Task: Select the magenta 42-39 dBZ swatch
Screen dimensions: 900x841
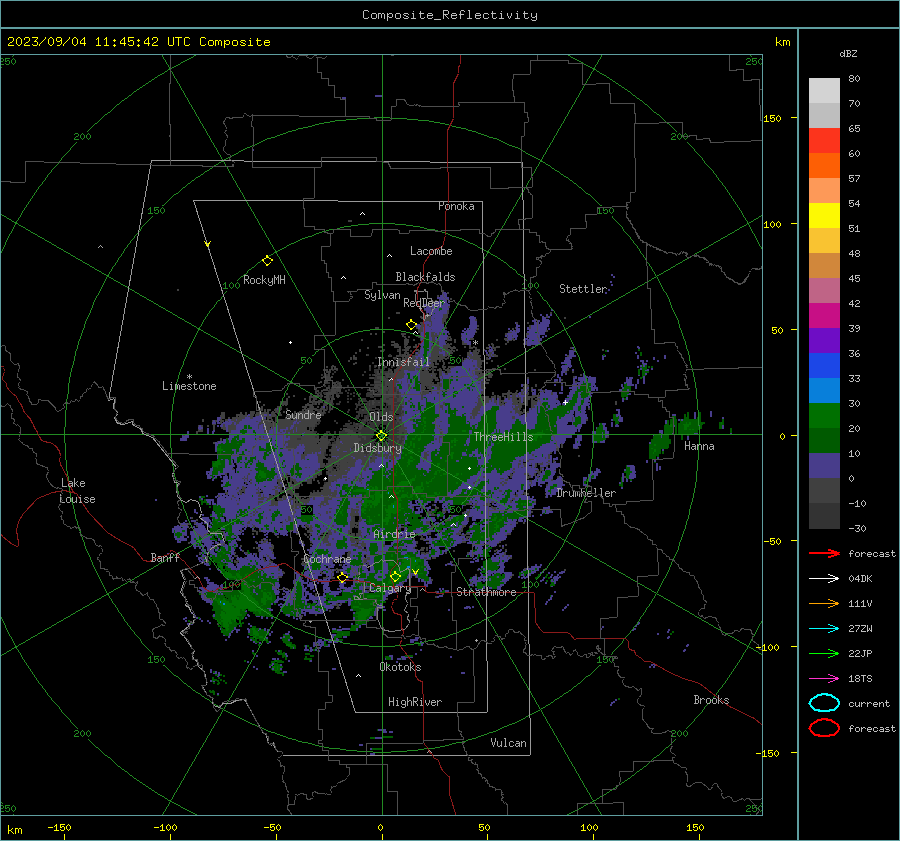Action: click(x=824, y=316)
